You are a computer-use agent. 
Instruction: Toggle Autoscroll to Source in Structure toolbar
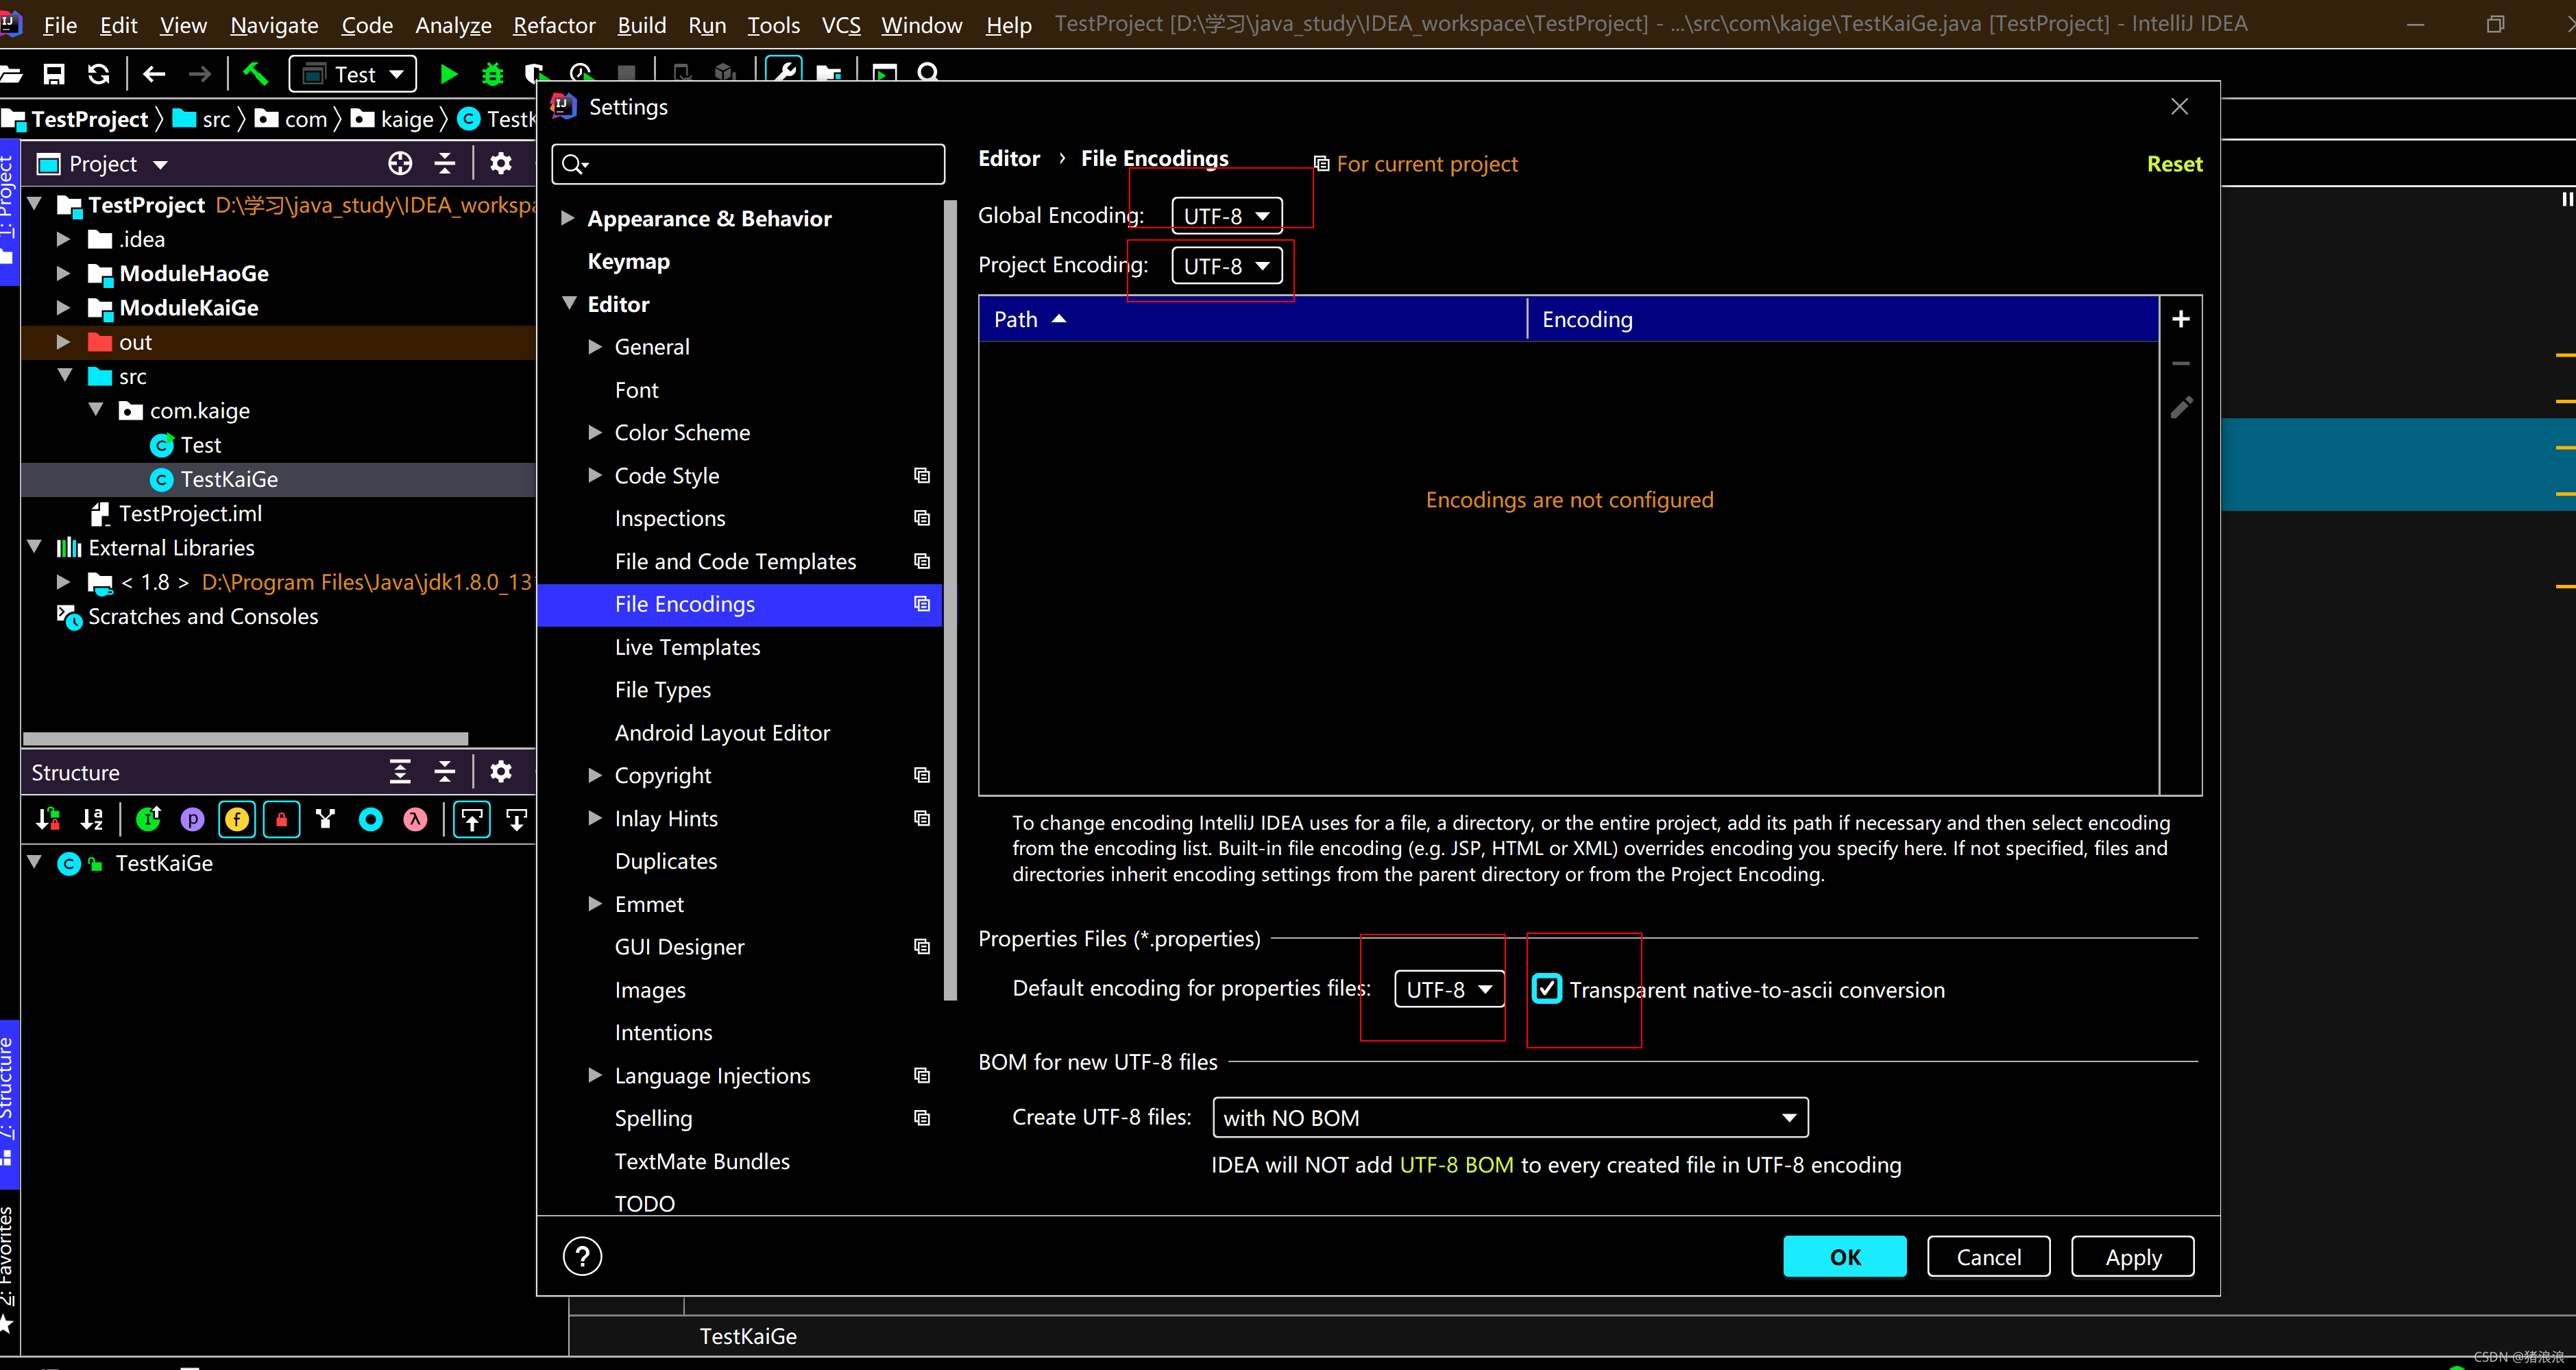tap(472, 820)
